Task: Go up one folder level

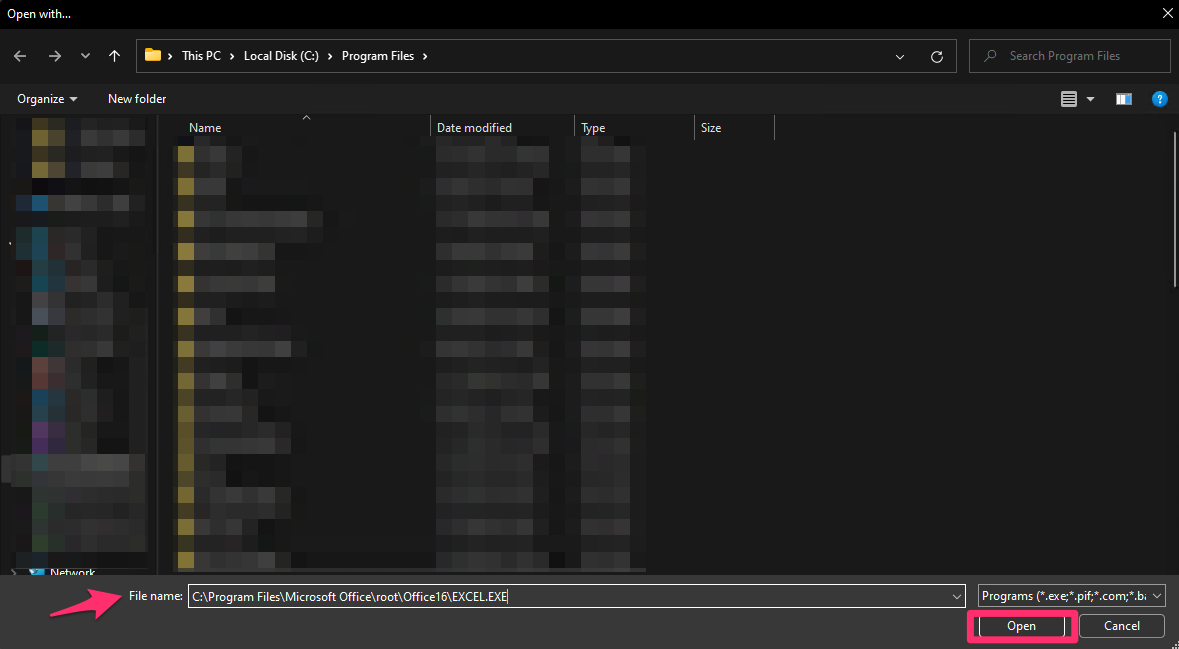Action: click(x=115, y=56)
